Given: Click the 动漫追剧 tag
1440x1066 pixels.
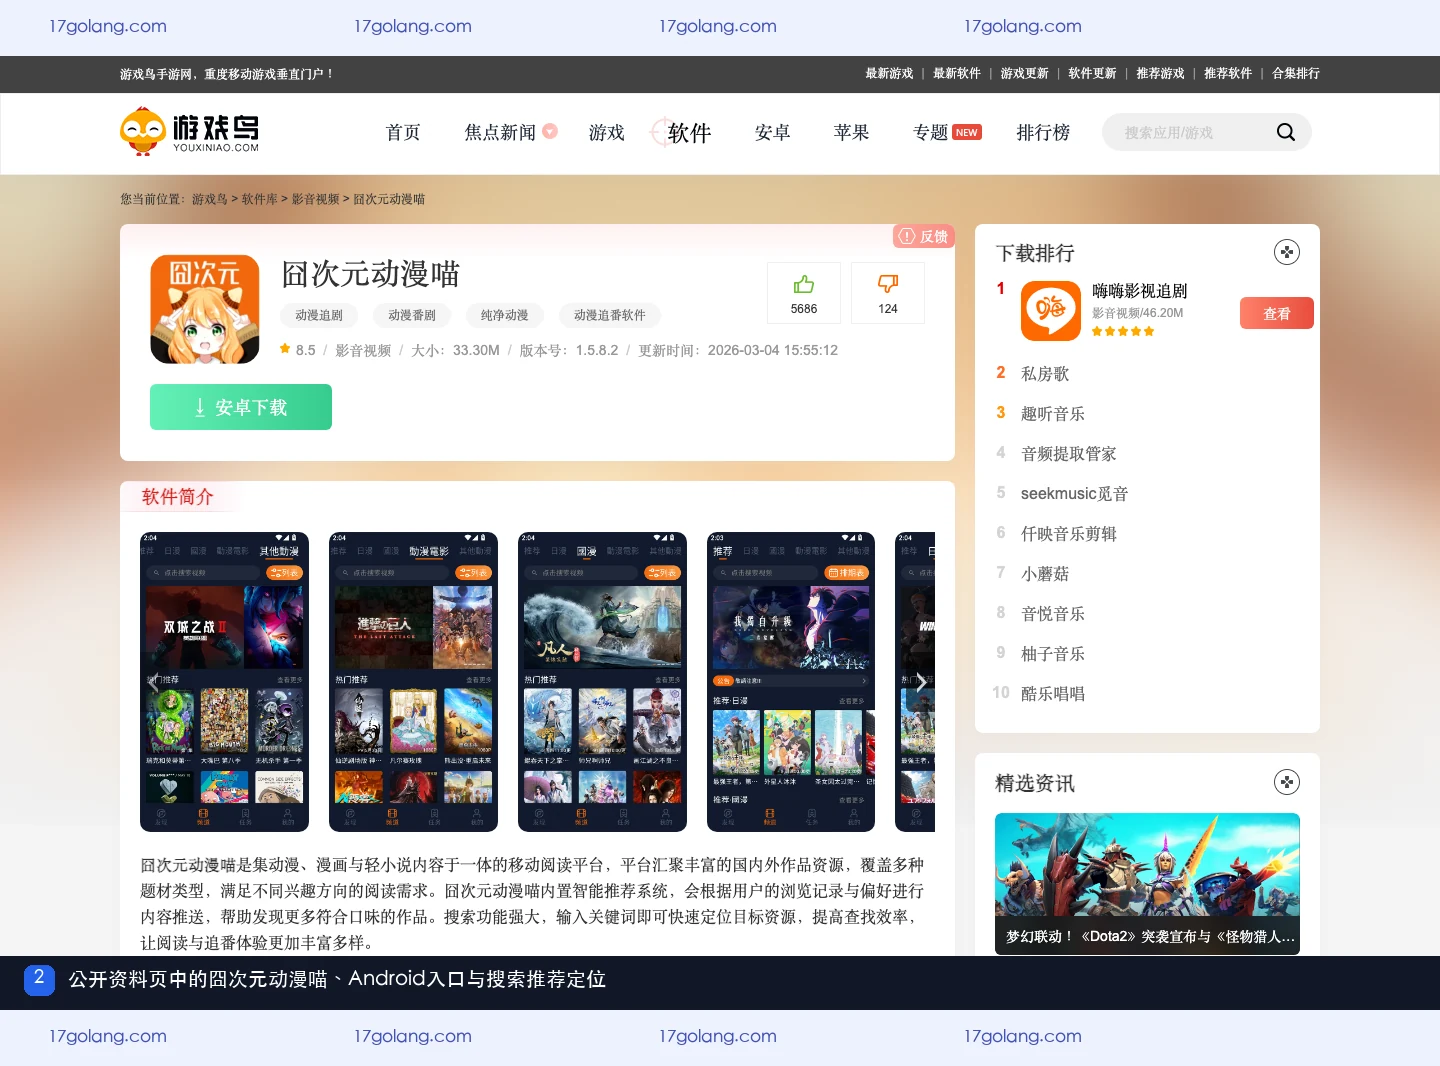Looking at the screenshot, I should [x=319, y=315].
